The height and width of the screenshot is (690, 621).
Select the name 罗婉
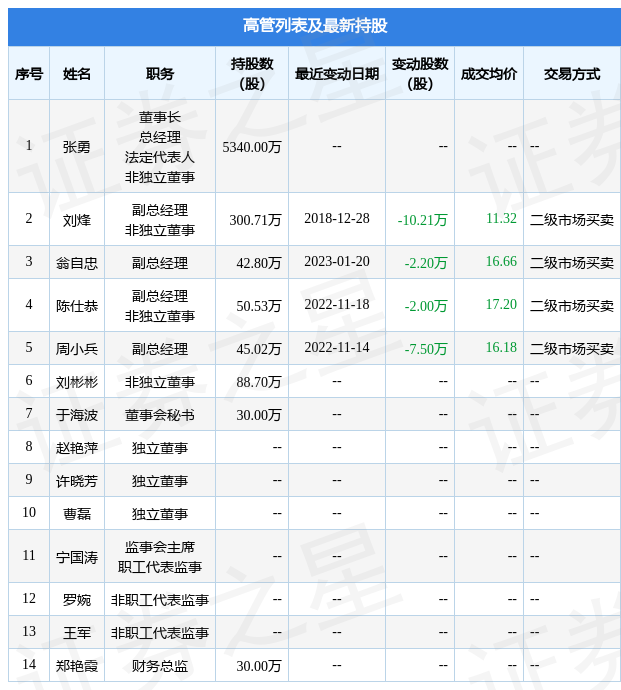[x=77, y=600]
